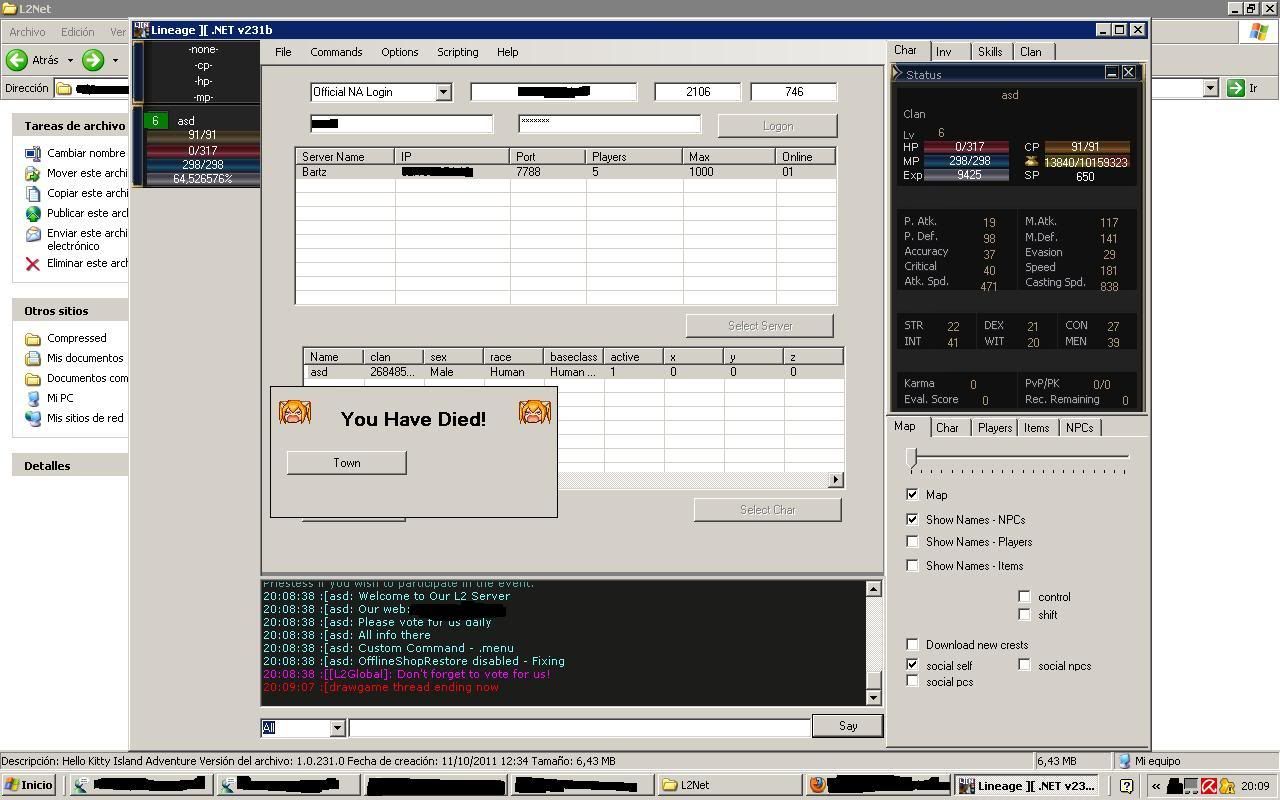Click the Say button

coord(847,726)
